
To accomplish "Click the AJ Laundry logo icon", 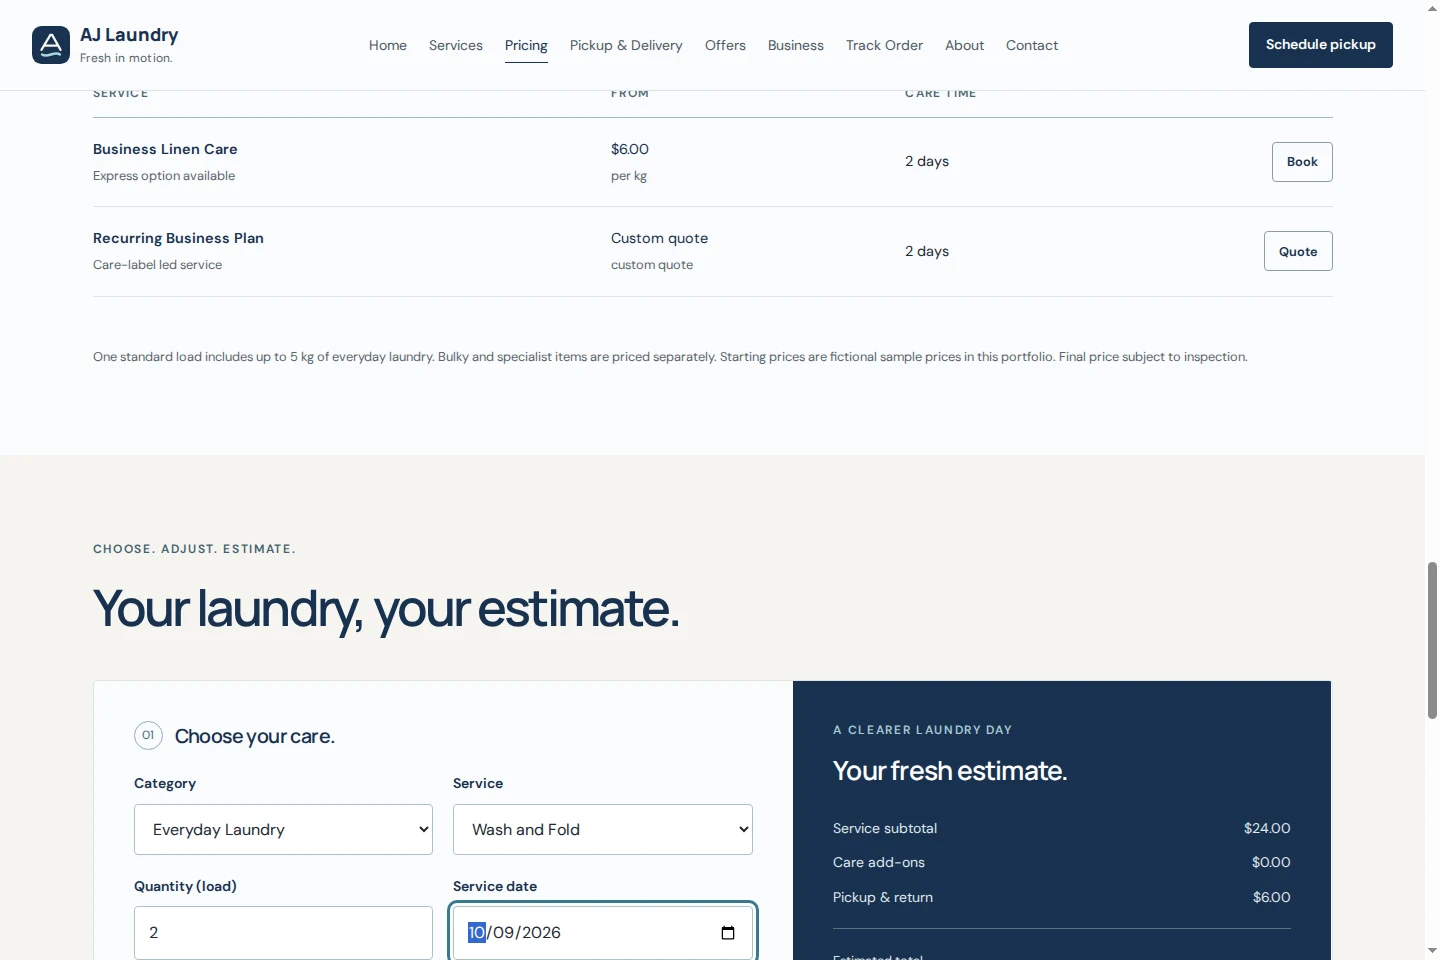I will [x=51, y=45].
